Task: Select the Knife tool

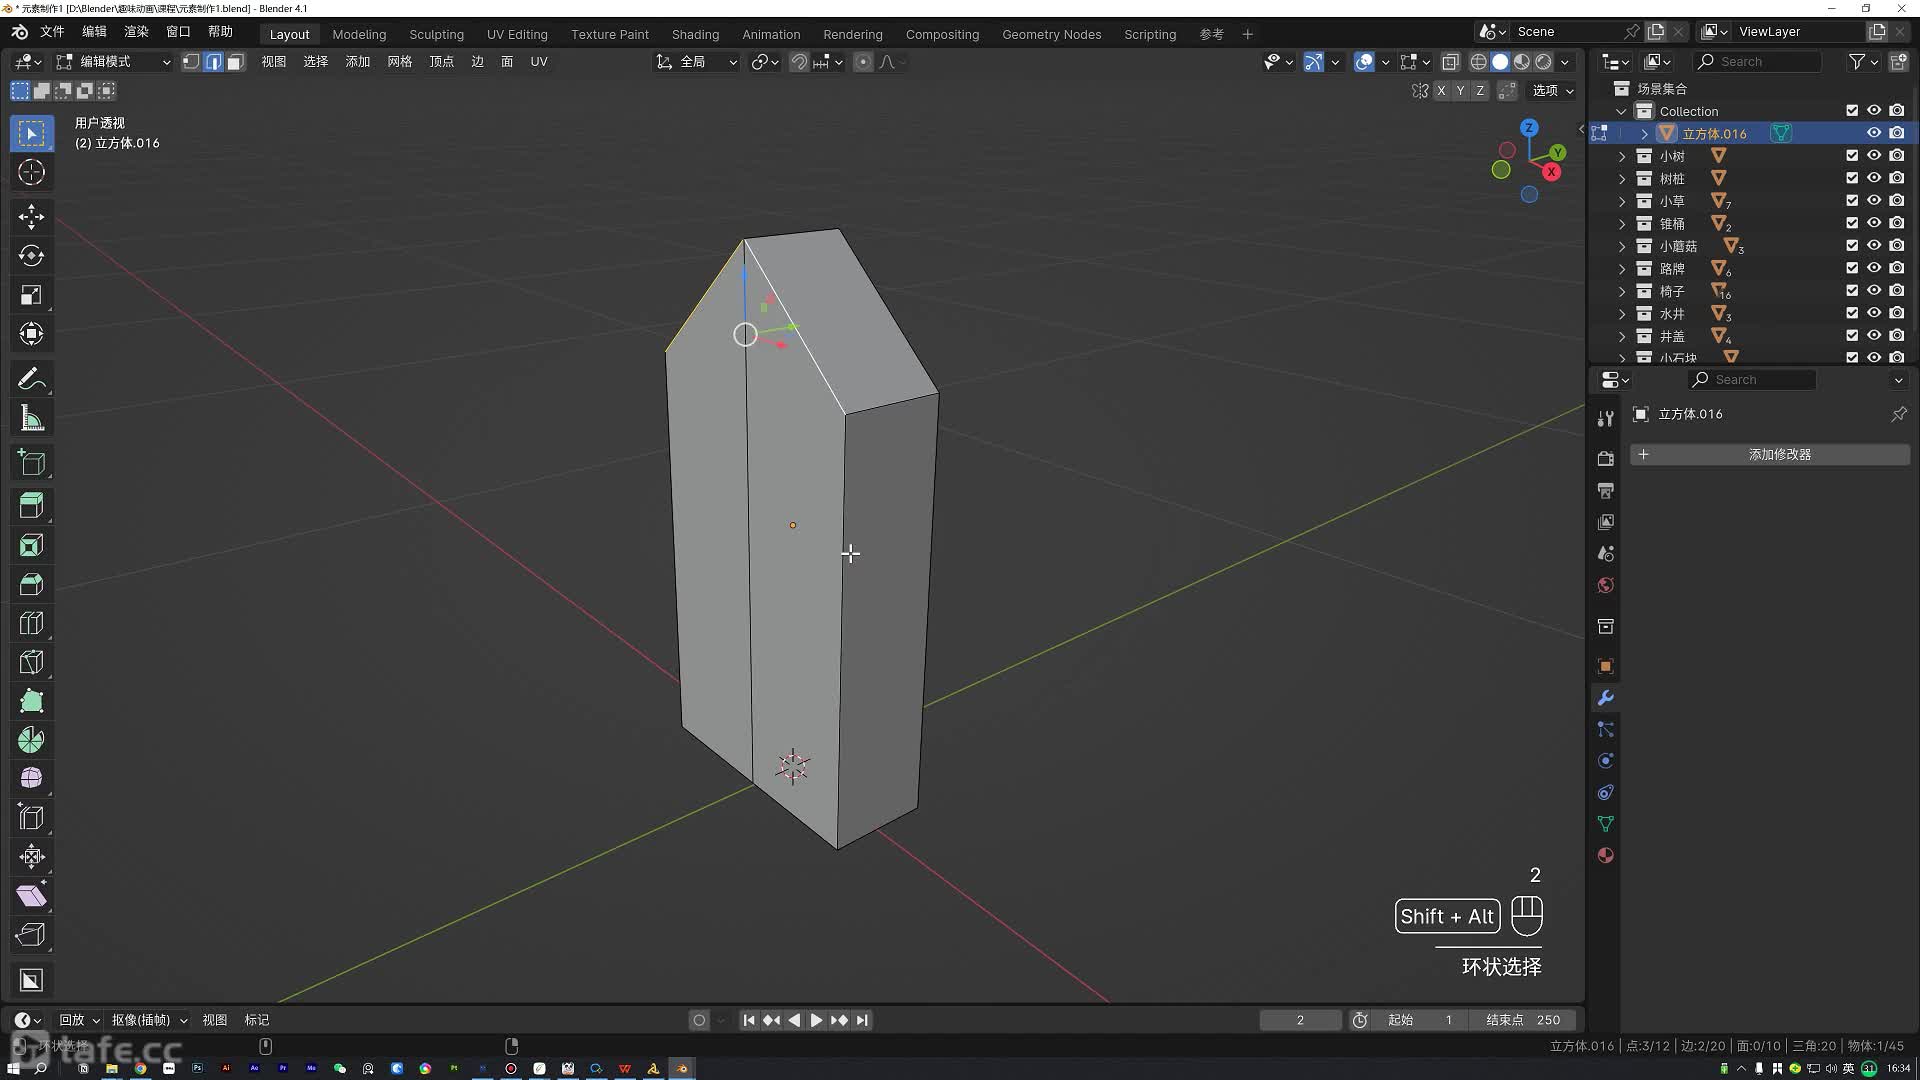Action: click(x=31, y=662)
